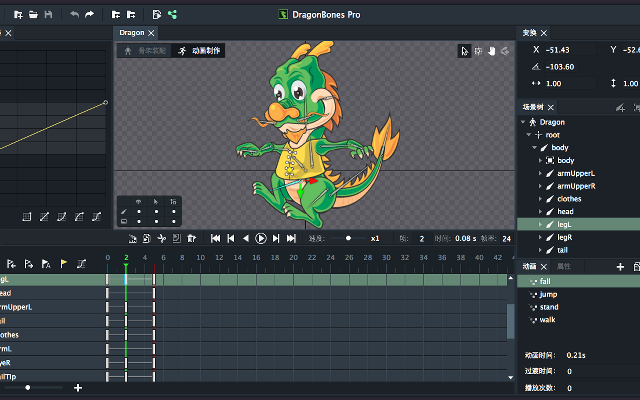Click the timeline zoom slider handle

coord(28,388)
